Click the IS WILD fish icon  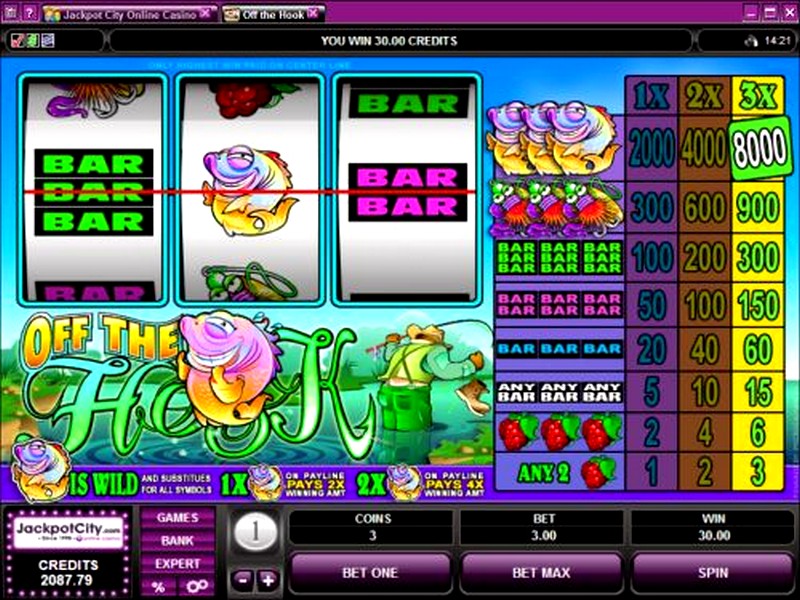click(x=40, y=468)
